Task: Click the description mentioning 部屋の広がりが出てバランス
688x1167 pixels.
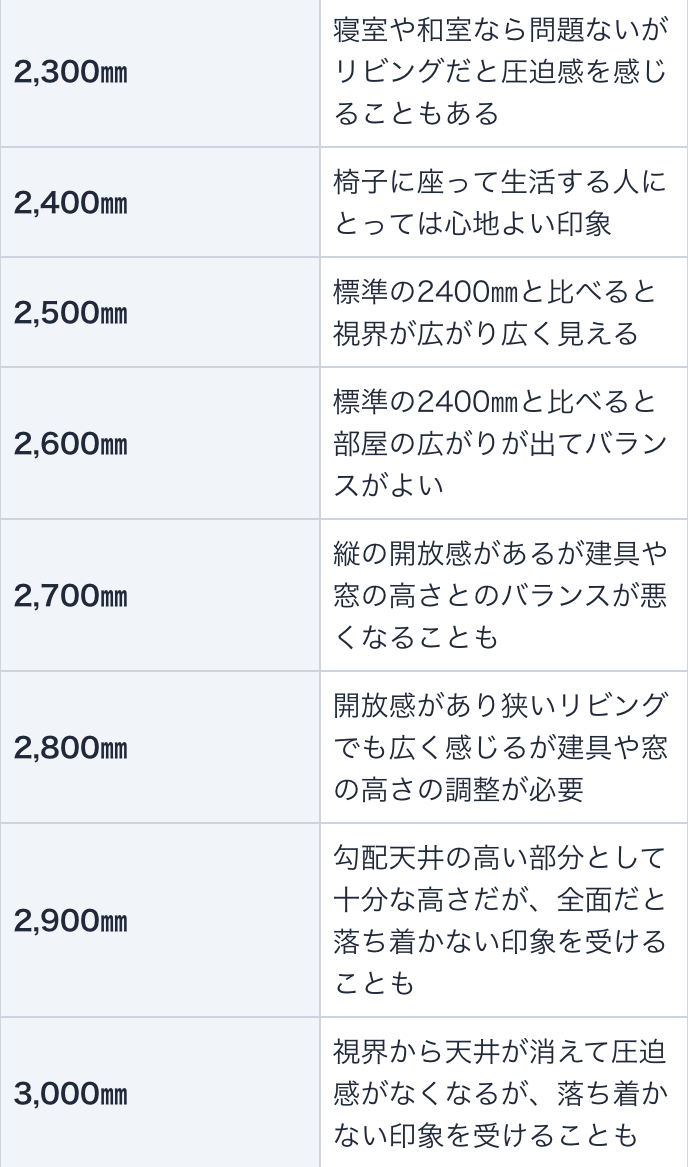Action: tap(499, 443)
